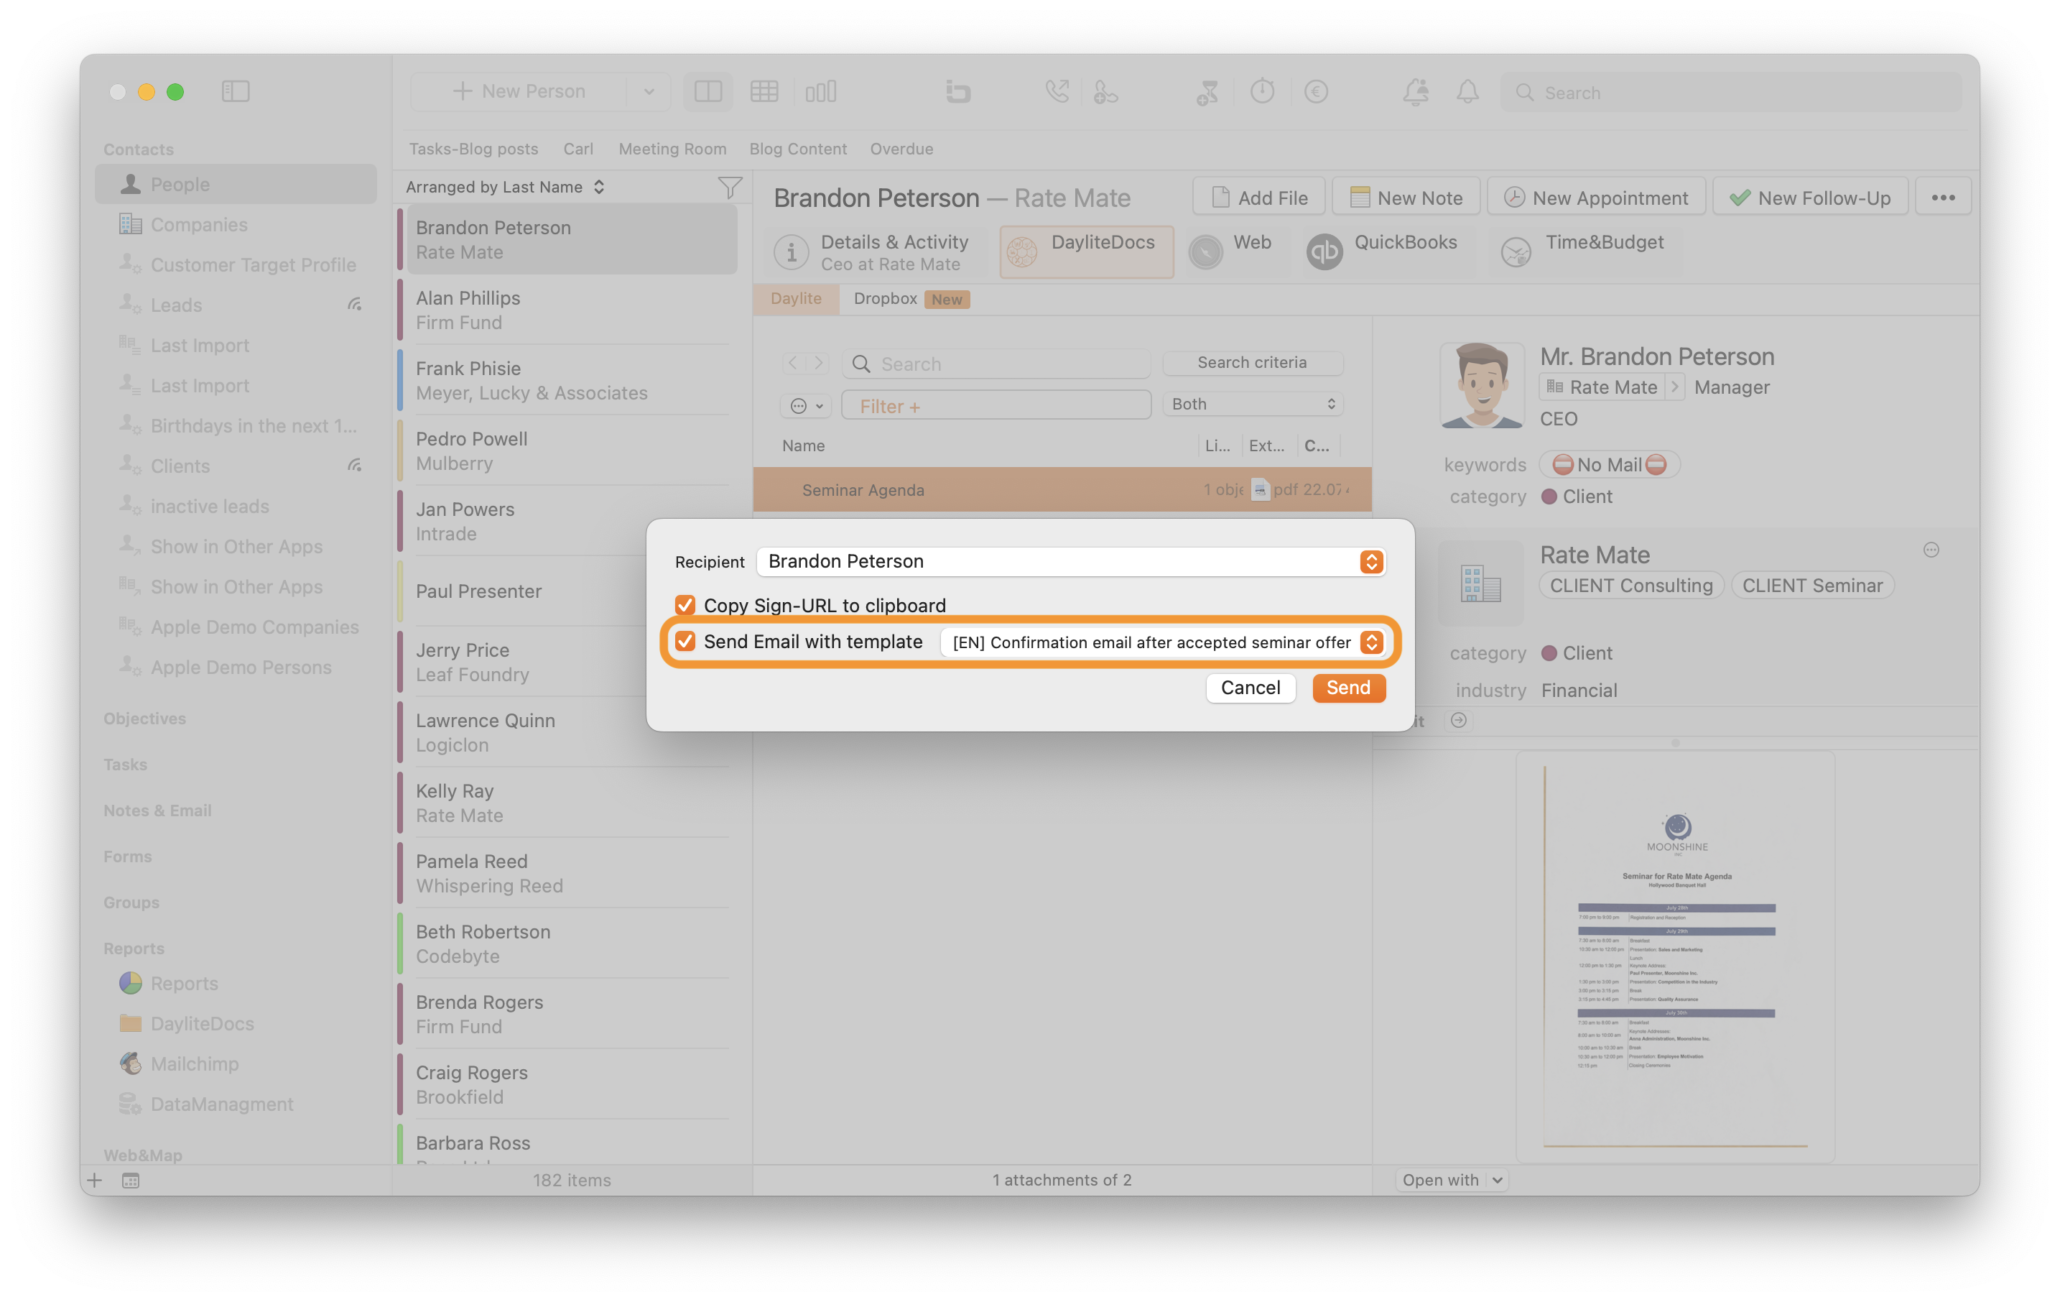Viewport: 2060px width, 1302px height.
Task: Click the more options ellipsis button
Action: click(x=1943, y=198)
